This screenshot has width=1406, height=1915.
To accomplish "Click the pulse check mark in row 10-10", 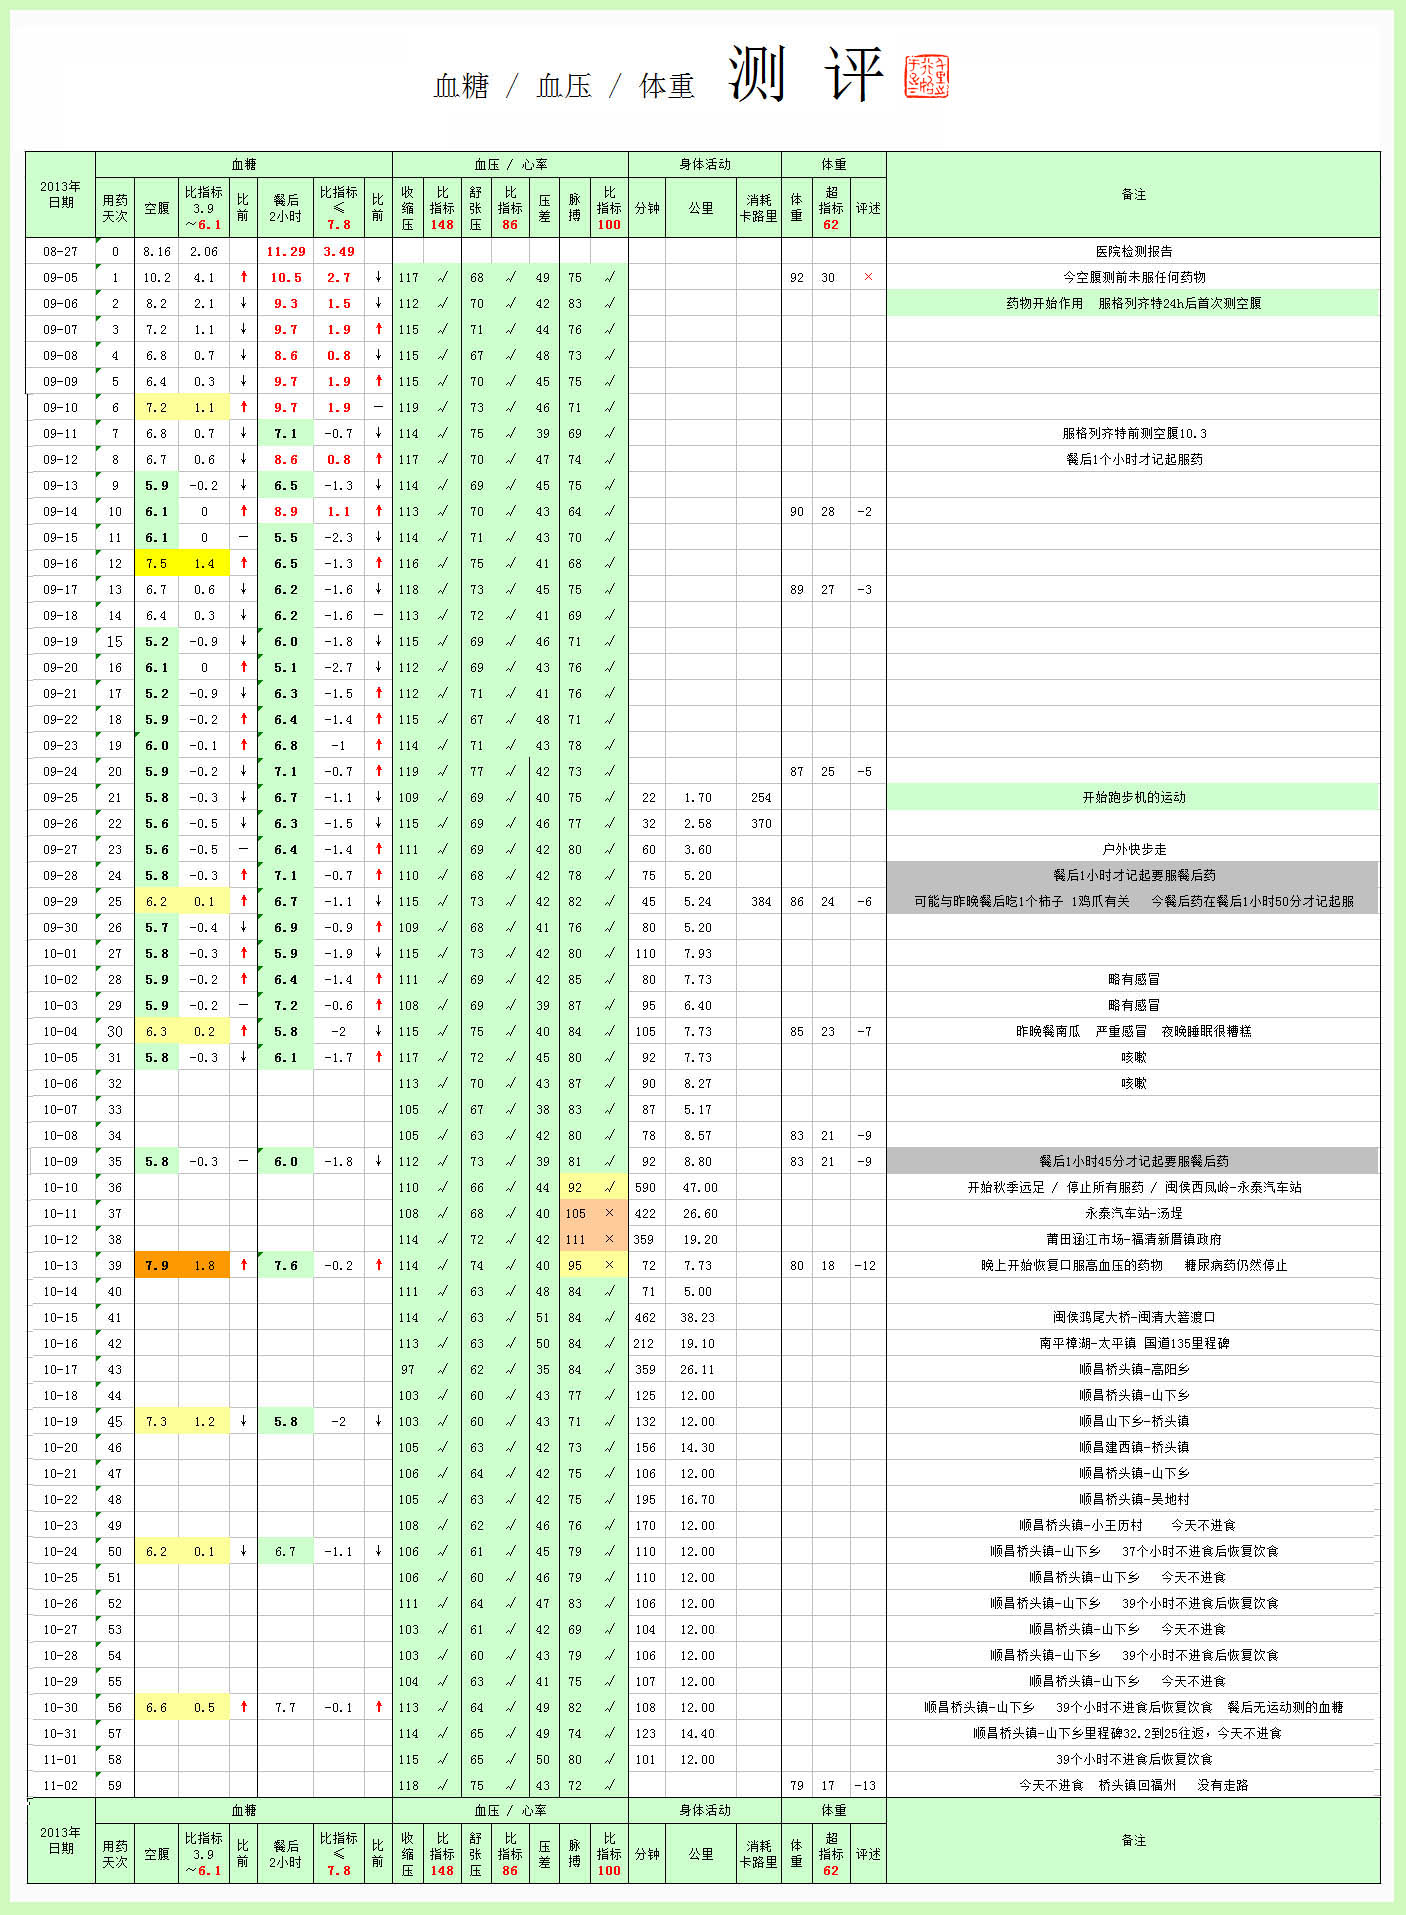I will pyautogui.click(x=609, y=1187).
